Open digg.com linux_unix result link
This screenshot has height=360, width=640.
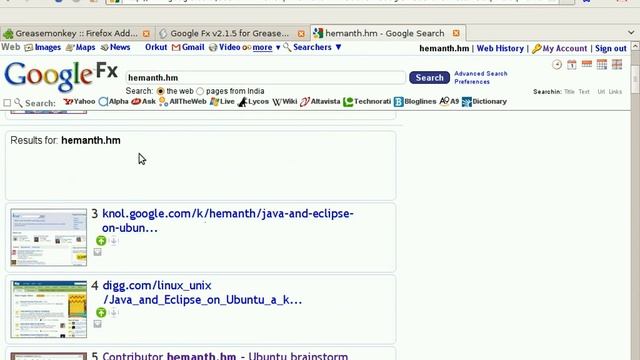click(202, 293)
